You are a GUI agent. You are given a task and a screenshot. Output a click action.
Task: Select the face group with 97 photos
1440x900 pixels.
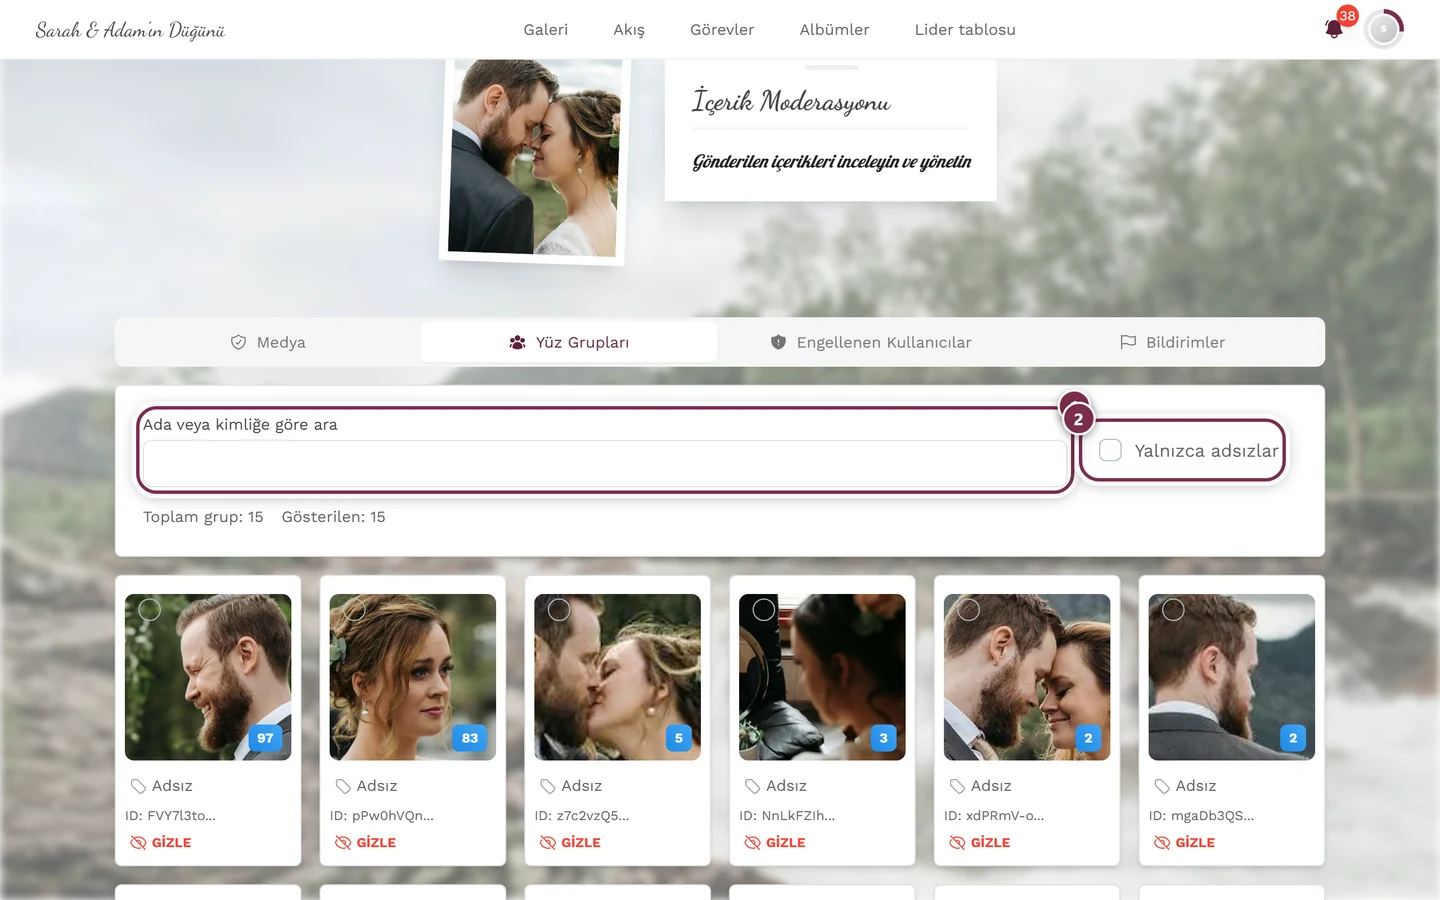tap(149, 610)
